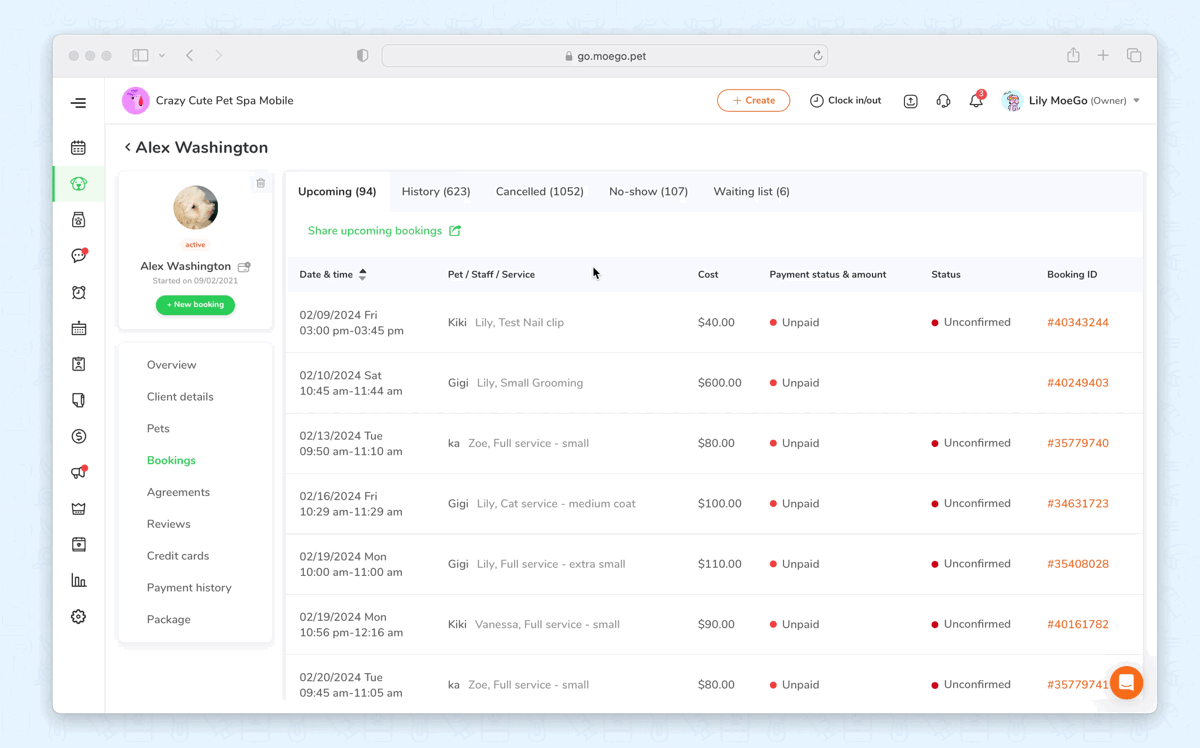The width and height of the screenshot is (1200, 748).
Task: Open Package in client menu
Action: point(168,620)
